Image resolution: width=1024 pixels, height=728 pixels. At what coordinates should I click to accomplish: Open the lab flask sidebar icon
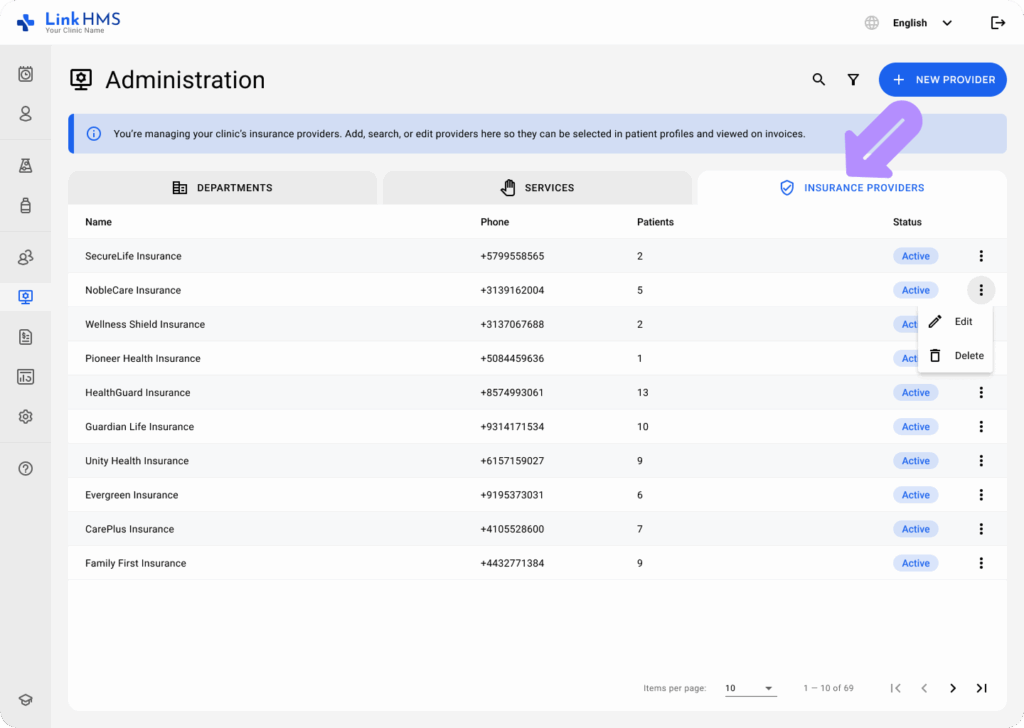pos(26,166)
